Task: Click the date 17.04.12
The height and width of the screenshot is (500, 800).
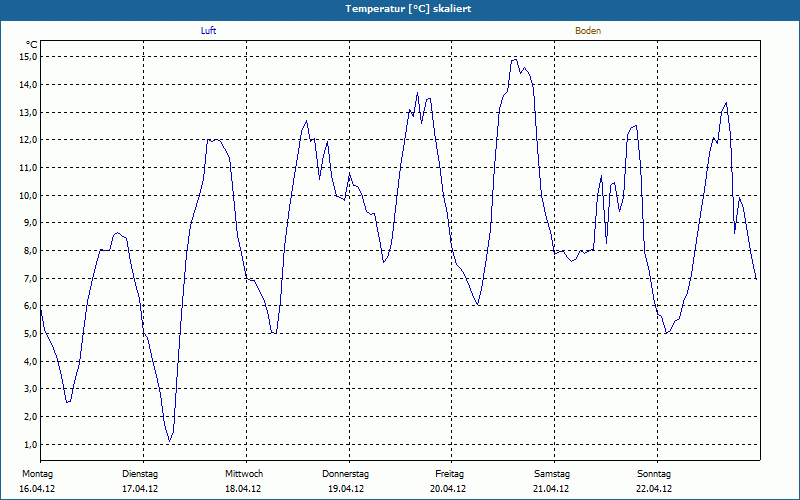Action: point(140,489)
